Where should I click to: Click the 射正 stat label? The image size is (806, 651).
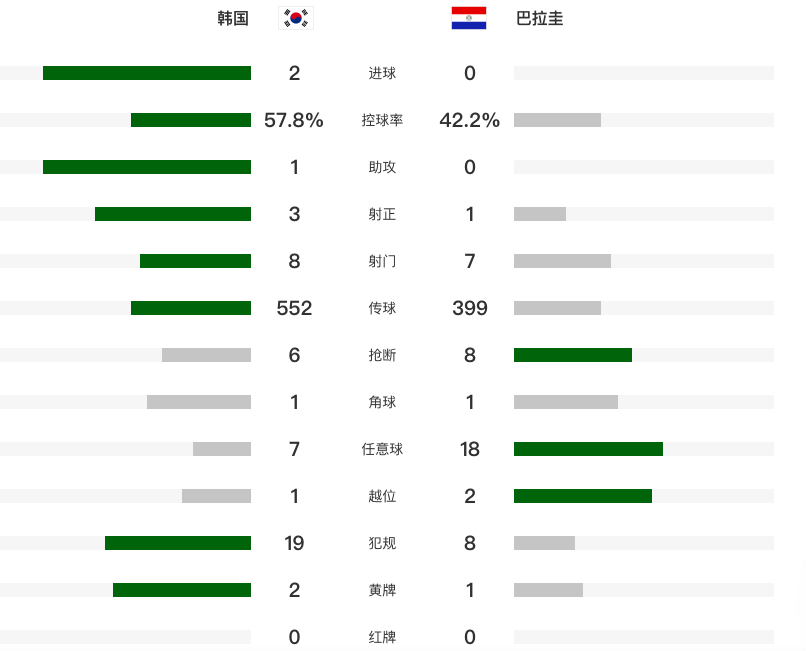pyautogui.click(x=382, y=214)
